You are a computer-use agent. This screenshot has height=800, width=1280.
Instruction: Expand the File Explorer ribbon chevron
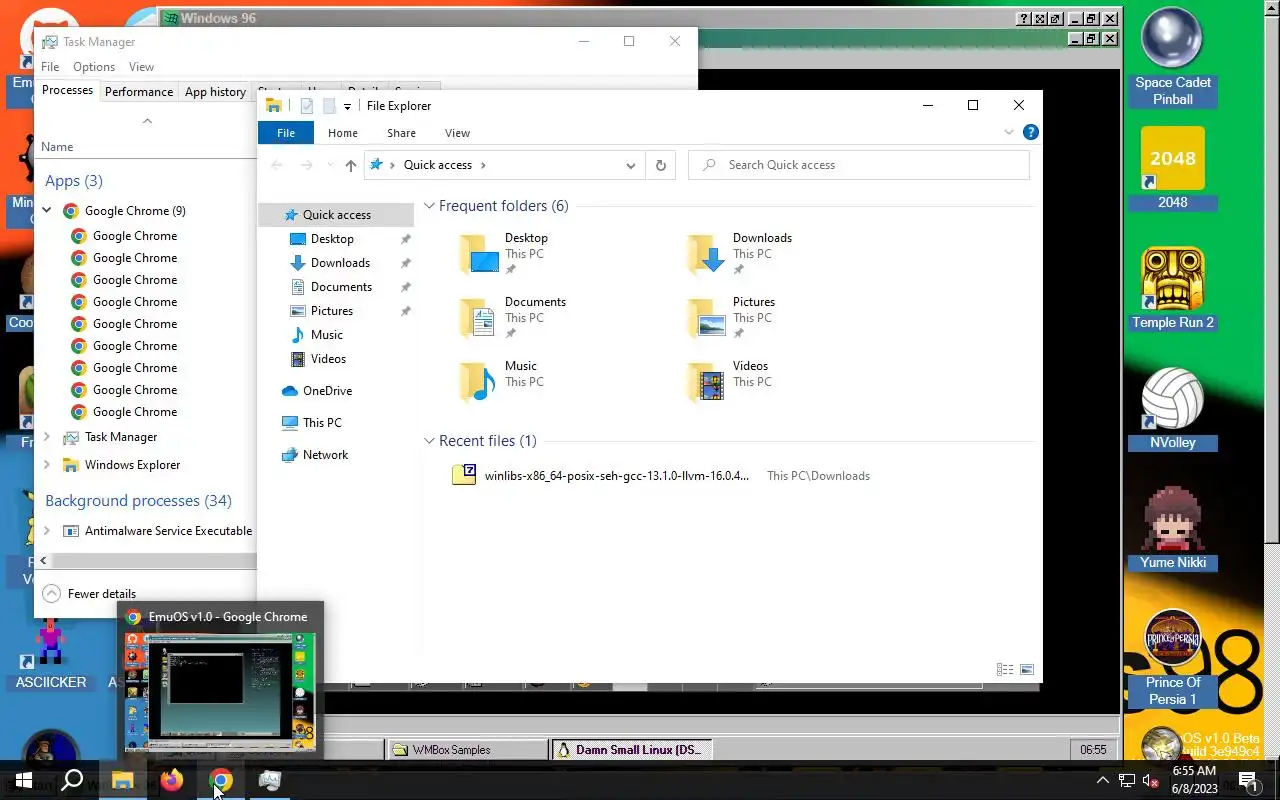point(1009,132)
